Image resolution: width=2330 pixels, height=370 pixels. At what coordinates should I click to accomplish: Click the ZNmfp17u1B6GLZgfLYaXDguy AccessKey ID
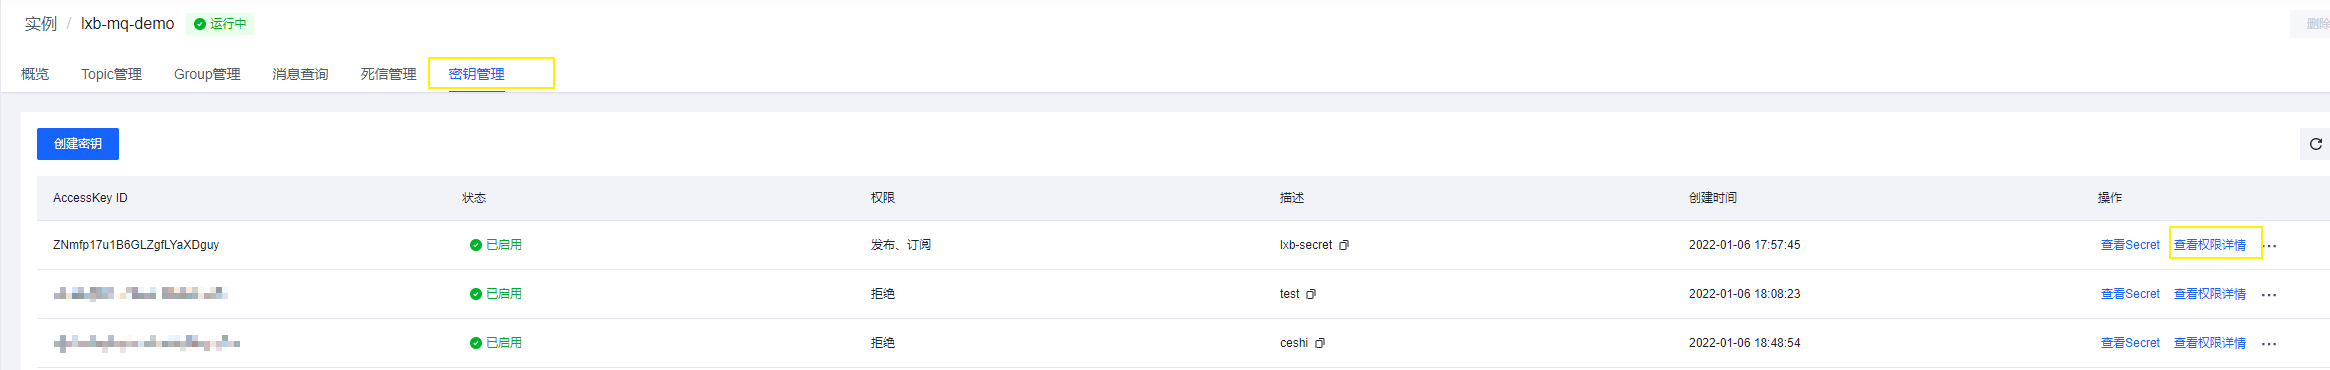136,245
